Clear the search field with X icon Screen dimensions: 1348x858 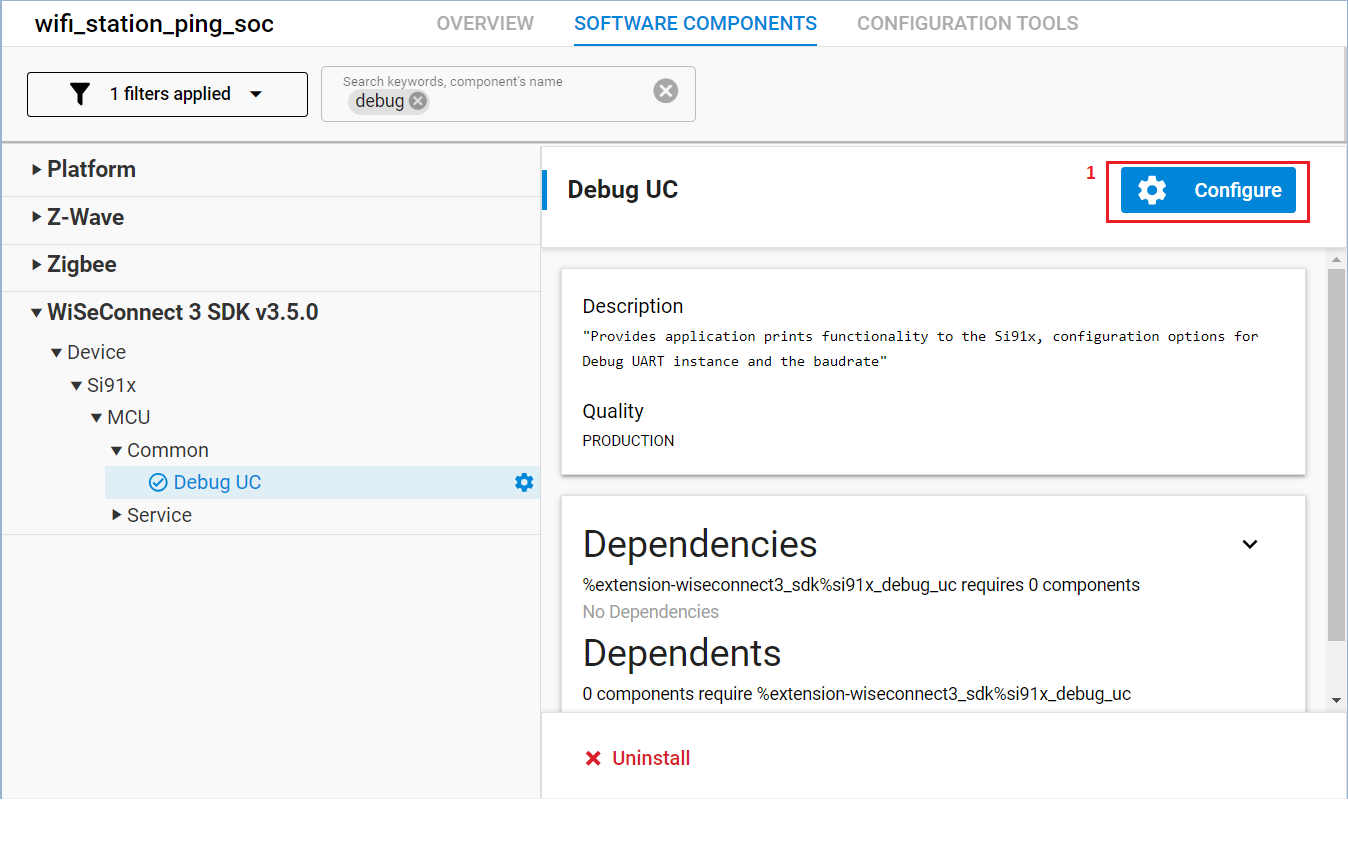(x=665, y=91)
